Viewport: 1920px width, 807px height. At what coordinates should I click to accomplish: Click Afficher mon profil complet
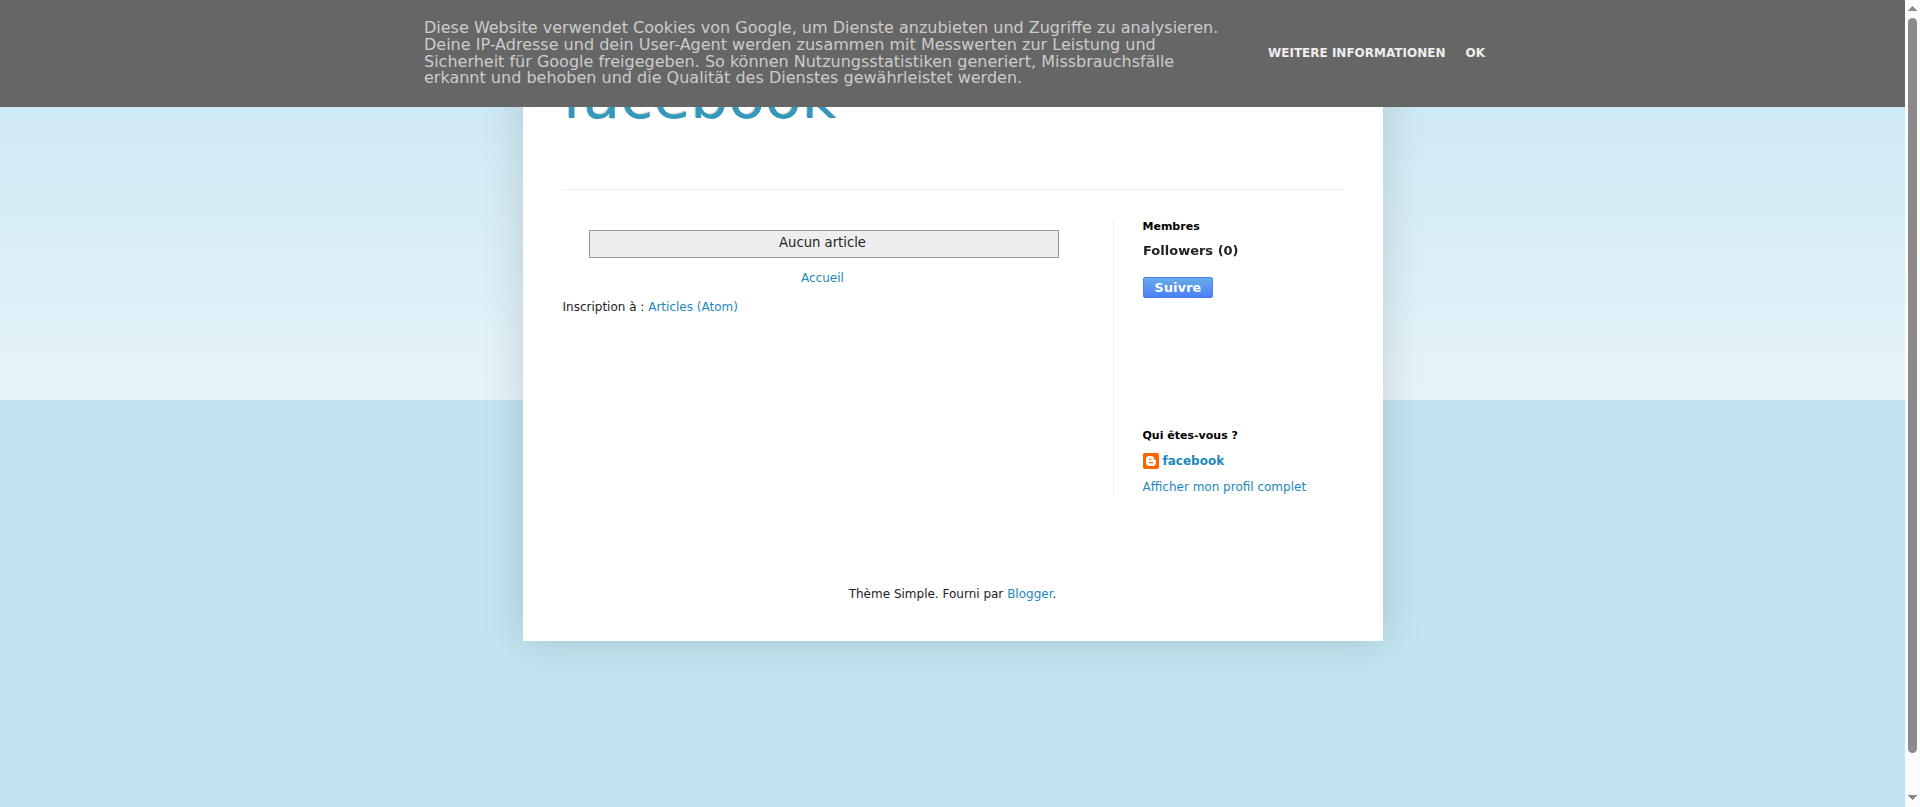point(1224,487)
